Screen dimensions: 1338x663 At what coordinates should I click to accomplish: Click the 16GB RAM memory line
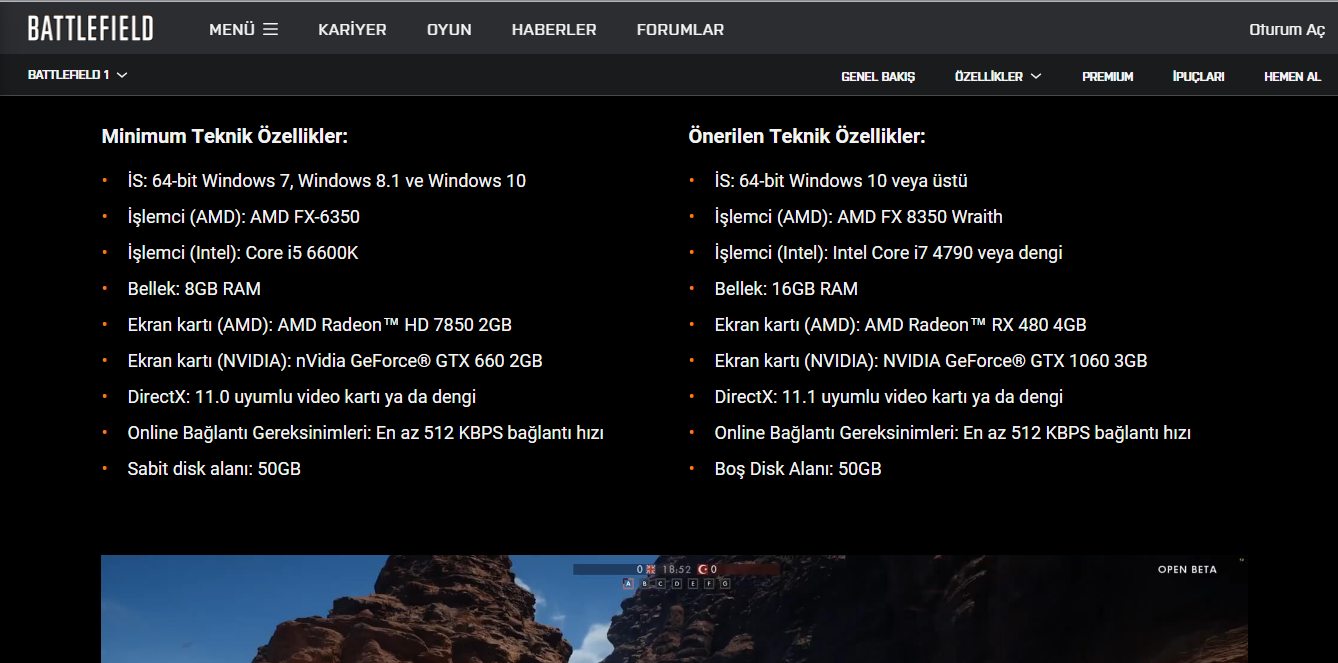(786, 289)
